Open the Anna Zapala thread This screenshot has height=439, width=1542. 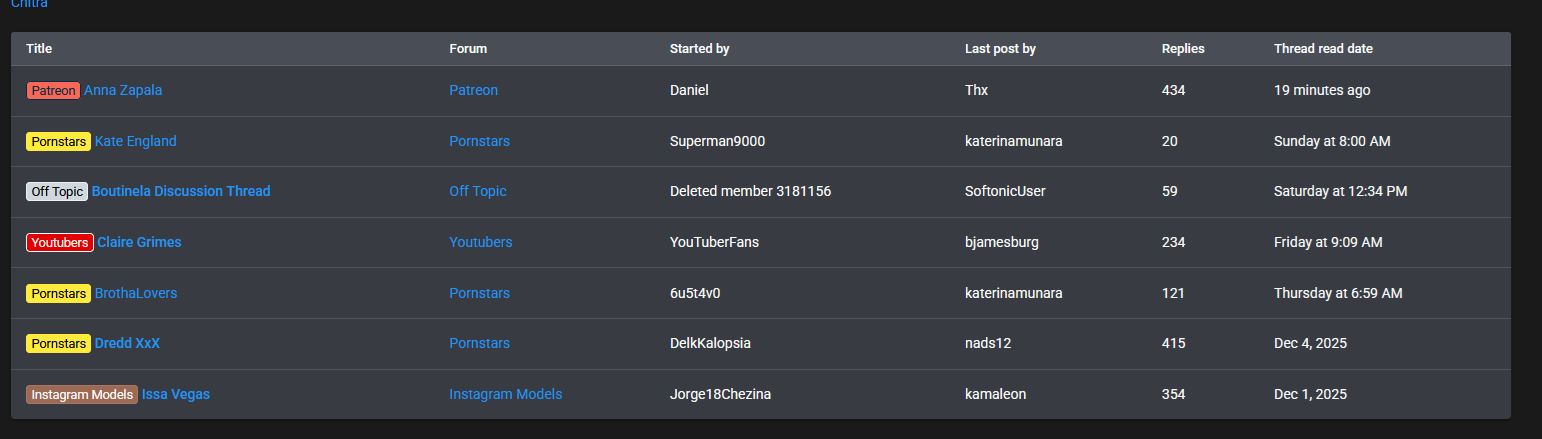(x=123, y=90)
